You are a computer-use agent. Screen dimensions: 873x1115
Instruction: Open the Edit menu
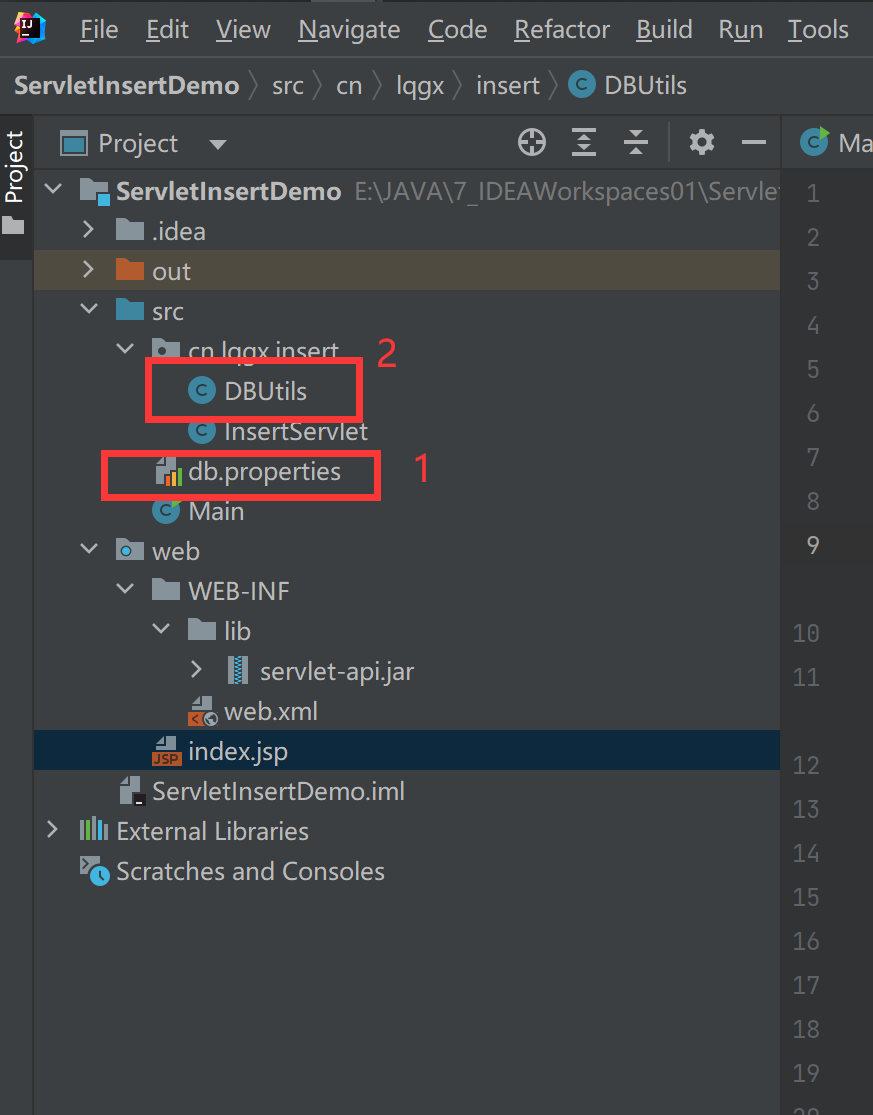167,30
